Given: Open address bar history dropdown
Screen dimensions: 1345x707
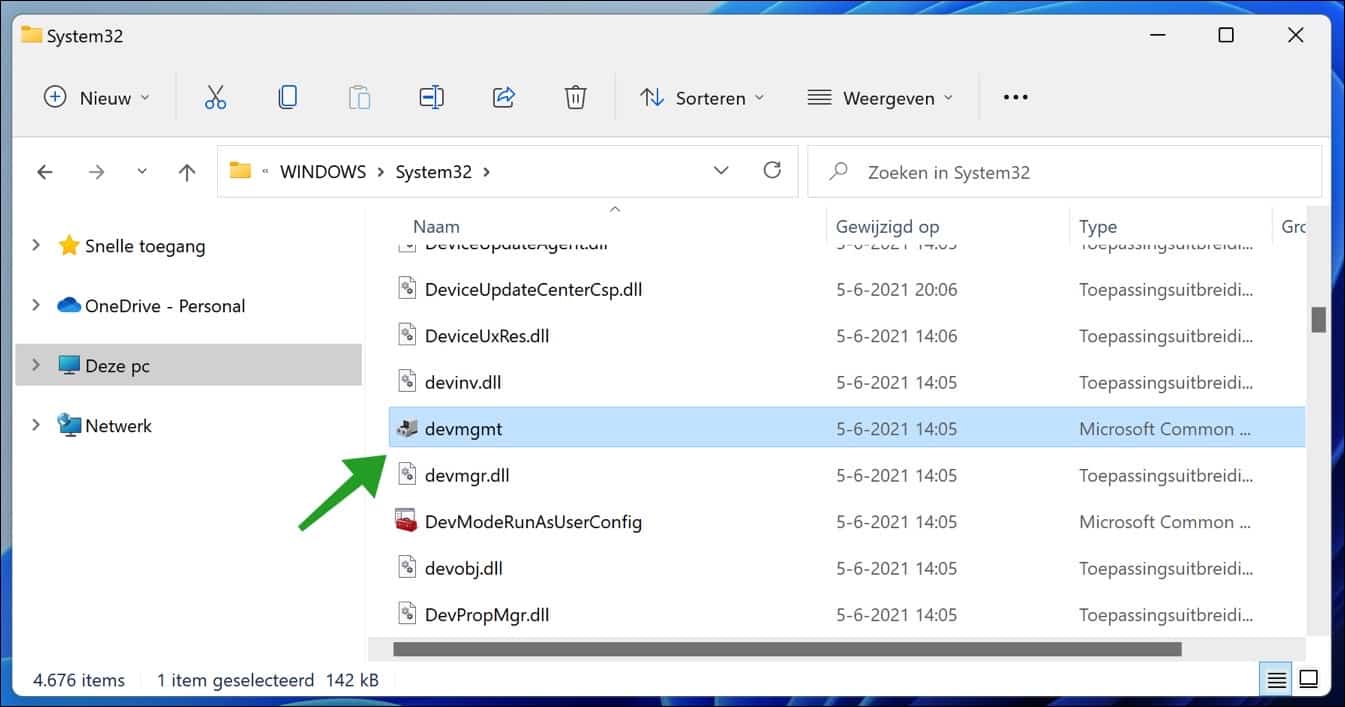Looking at the screenshot, I should [721, 171].
